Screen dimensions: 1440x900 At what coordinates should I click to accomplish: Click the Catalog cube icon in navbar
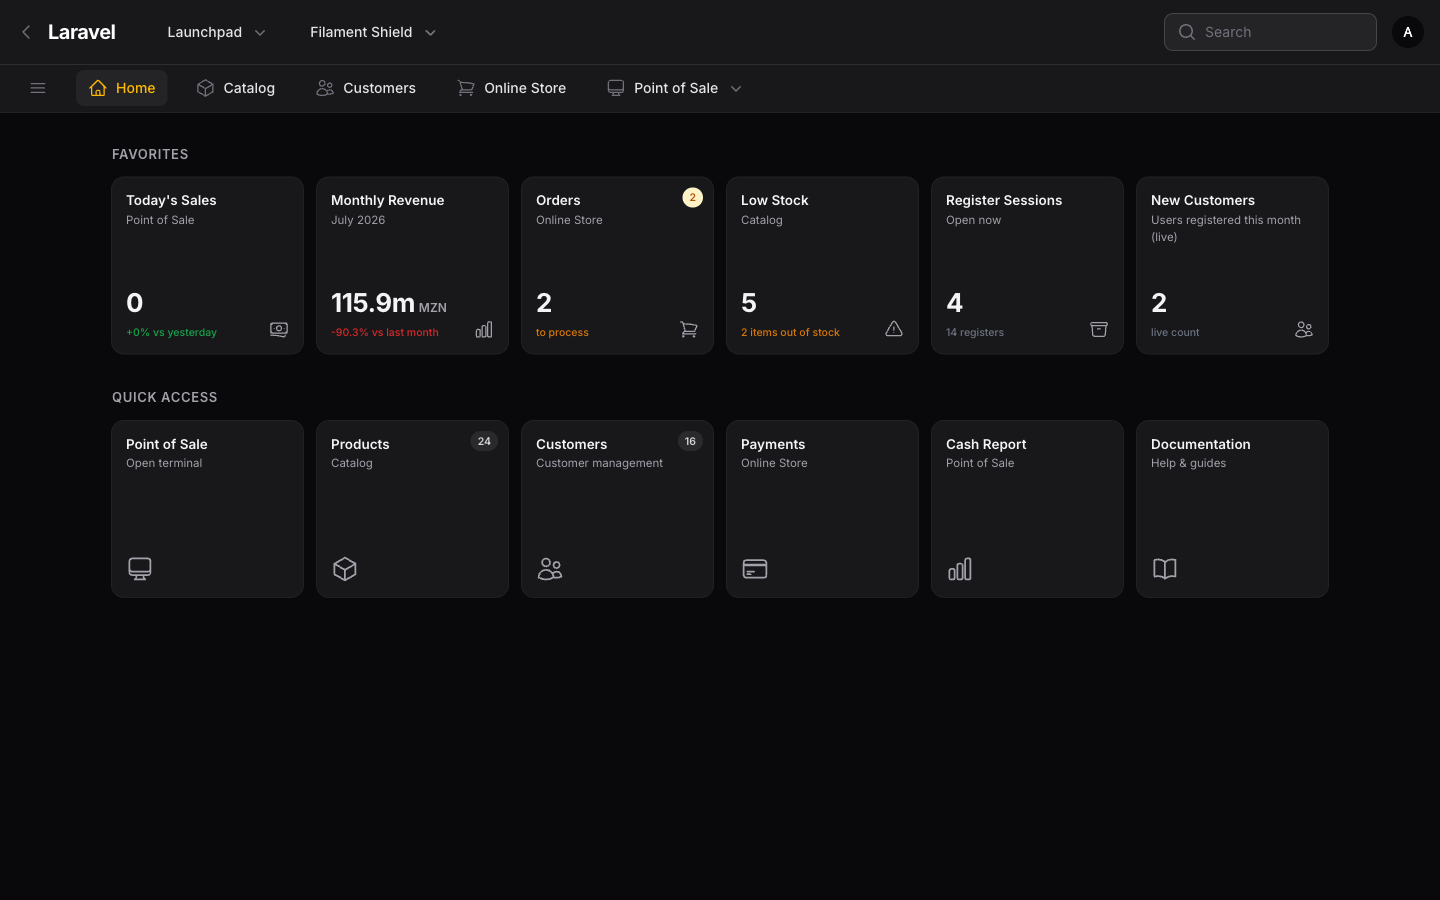point(205,88)
